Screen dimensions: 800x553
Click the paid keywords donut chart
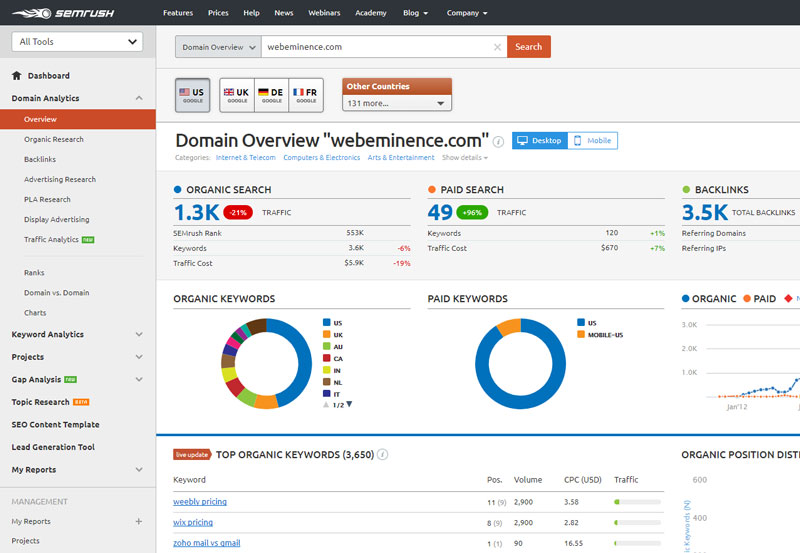(x=520, y=364)
